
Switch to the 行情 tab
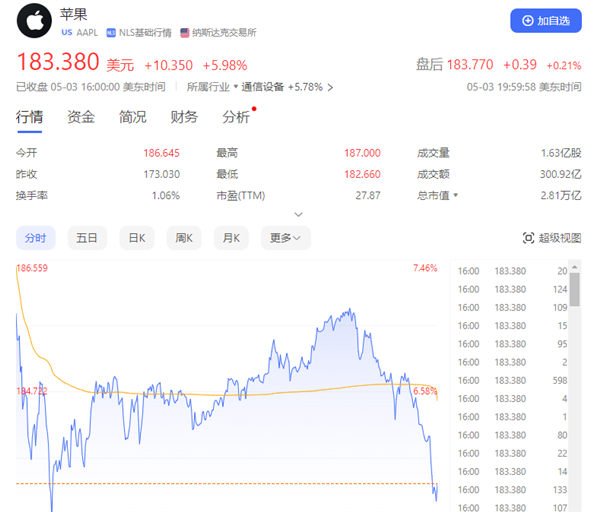pos(30,117)
